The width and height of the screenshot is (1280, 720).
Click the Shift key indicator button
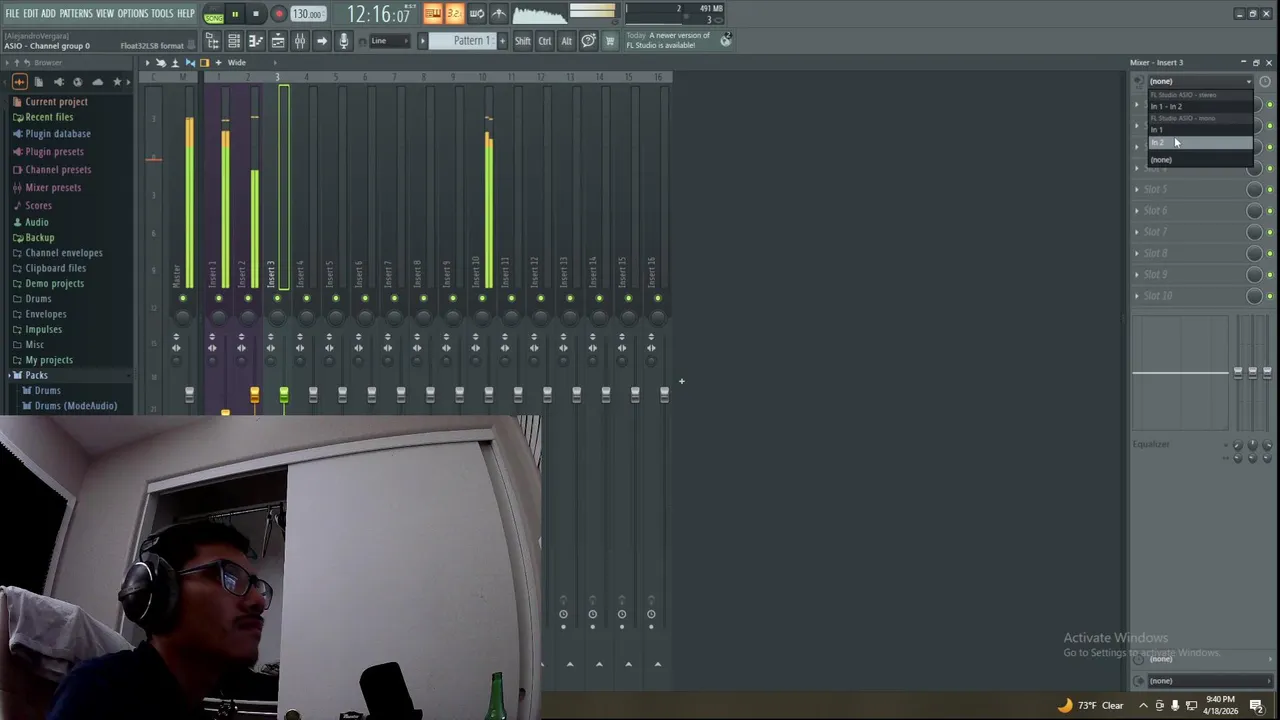(x=522, y=41)
